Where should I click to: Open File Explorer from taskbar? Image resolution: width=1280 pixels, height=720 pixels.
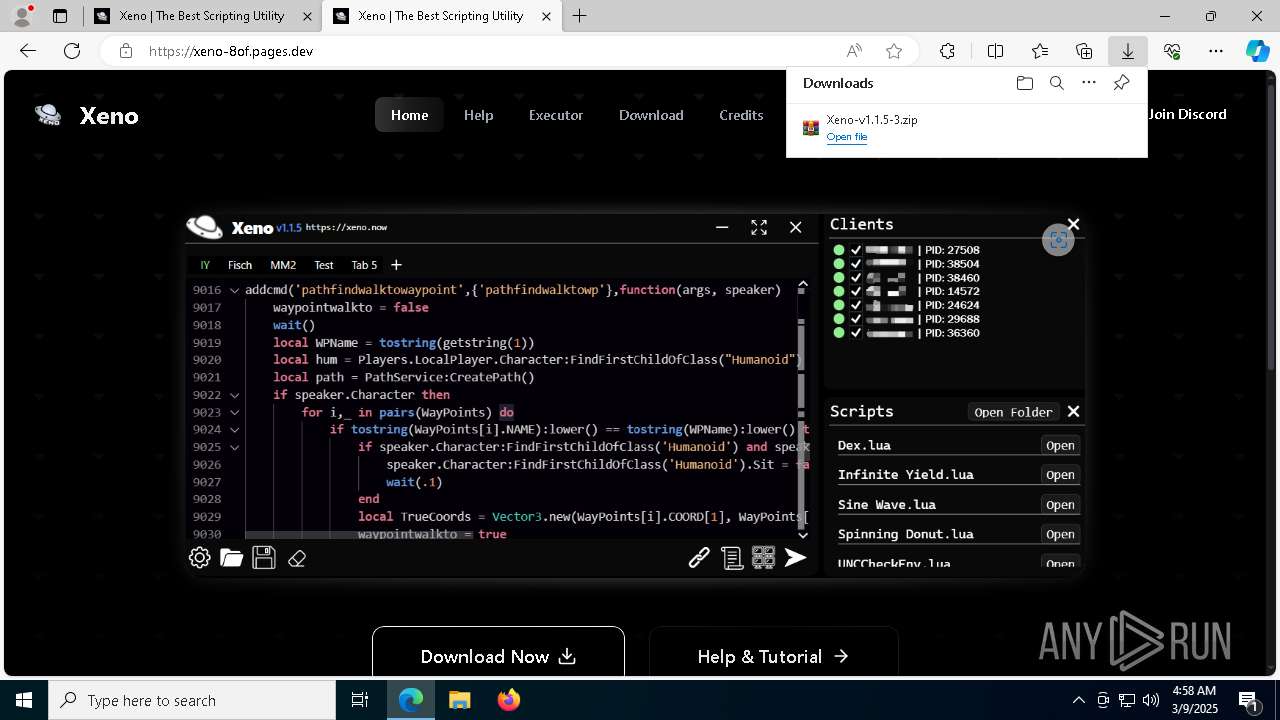460,701
